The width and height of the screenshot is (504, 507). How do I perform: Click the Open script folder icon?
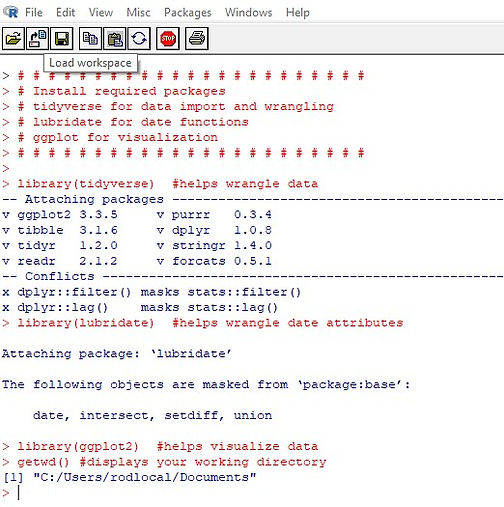[13, 39]
